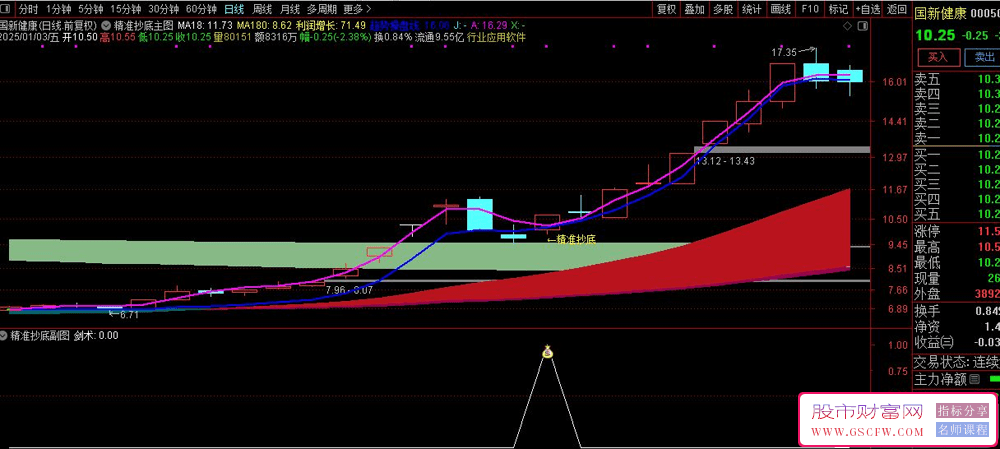This screenshot has height=449, width=1000.
Task: Click the 指标分享 link in banner
Action: pos(962,411)
